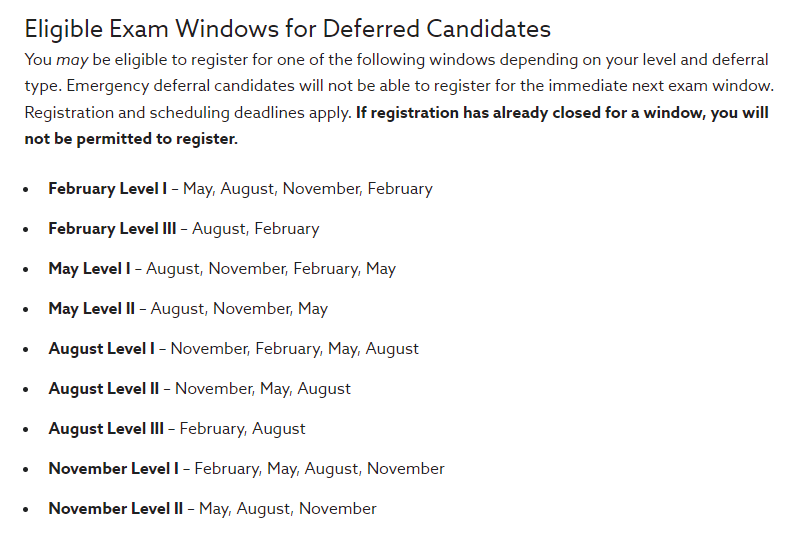Viewport: 786px width, 534px height.
Task: Click 'Registration and scheduling deadlines apply' text
Action: (188, 112)
